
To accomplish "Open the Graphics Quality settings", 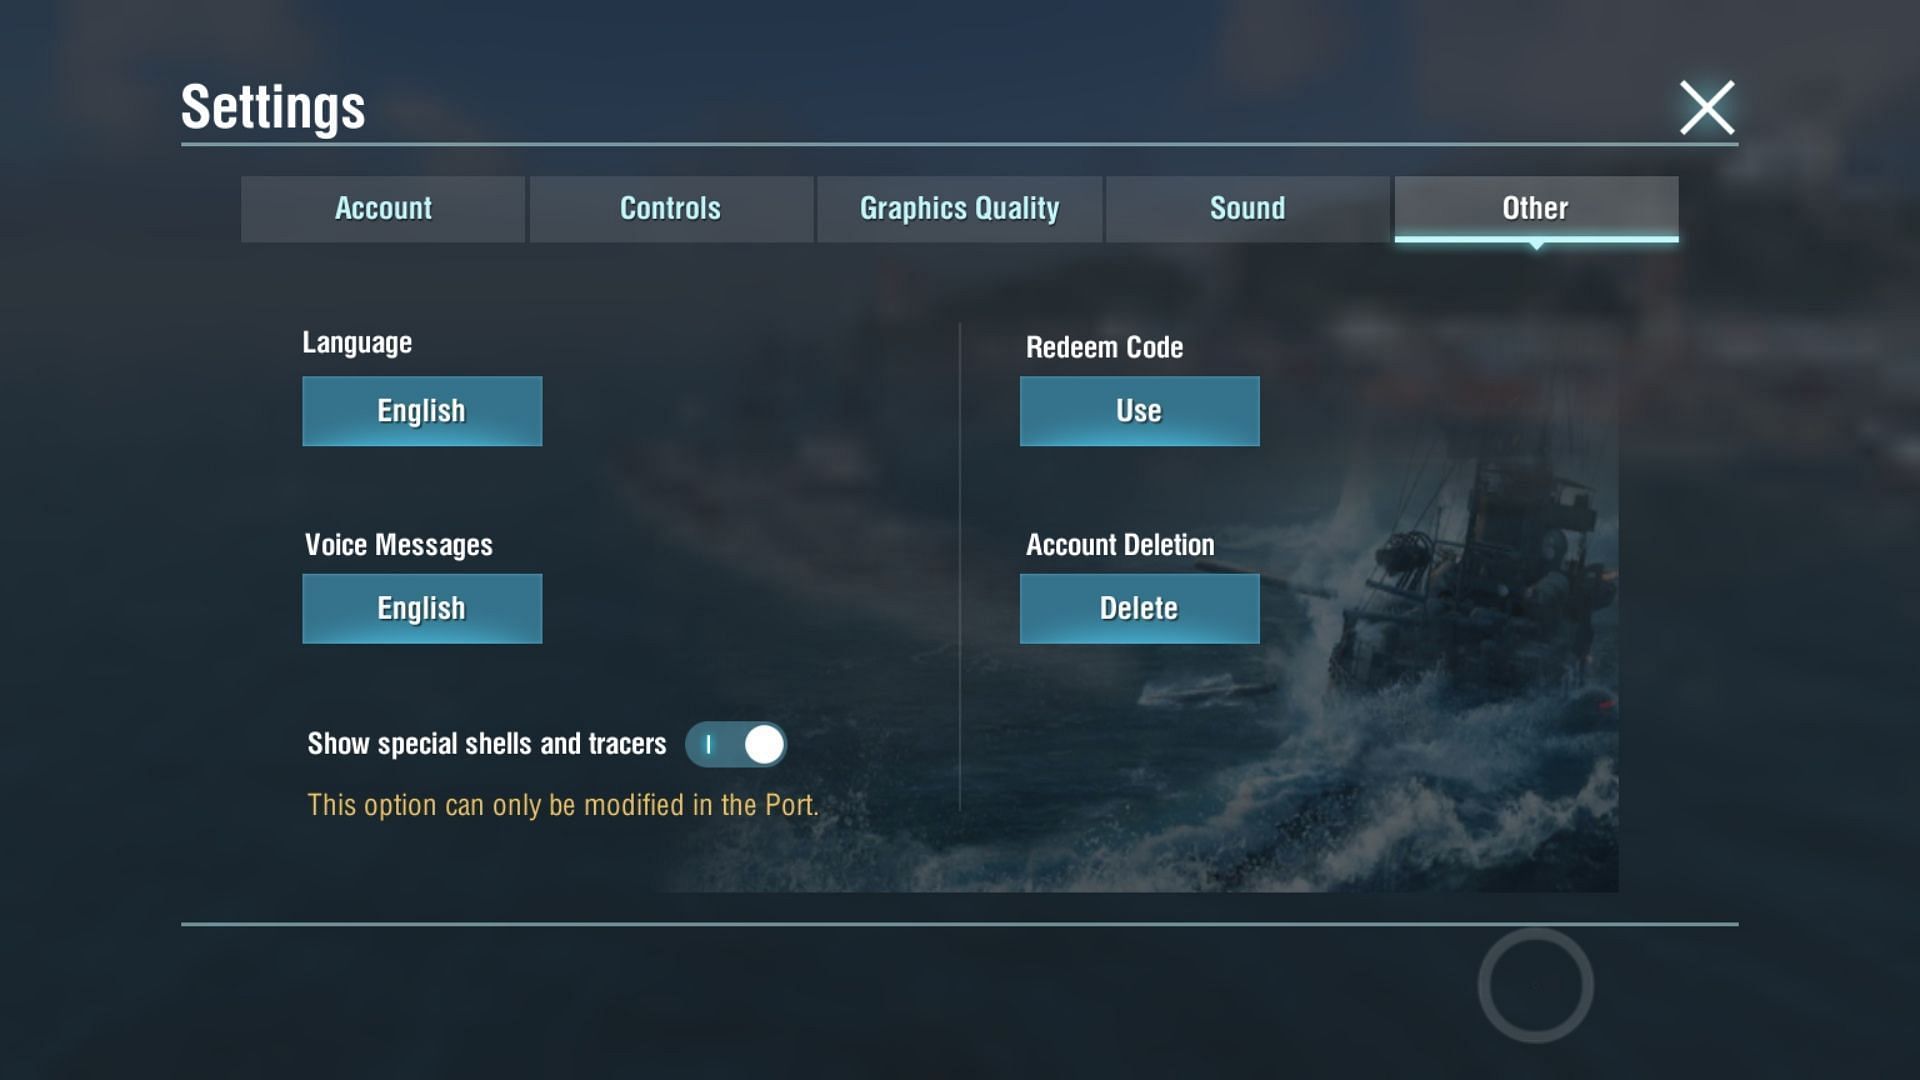I will tap(959, 208).
